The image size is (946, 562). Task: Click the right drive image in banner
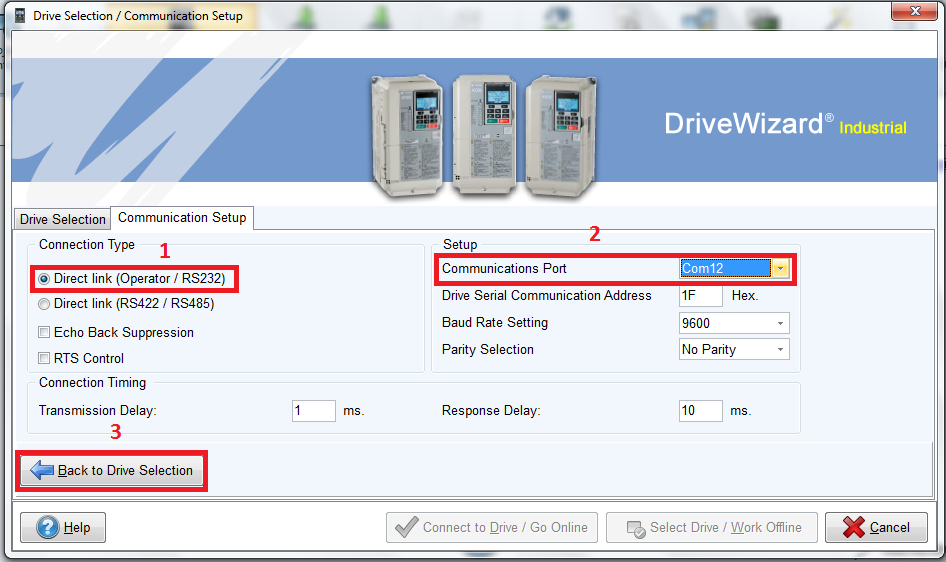[x=561, y=136]
